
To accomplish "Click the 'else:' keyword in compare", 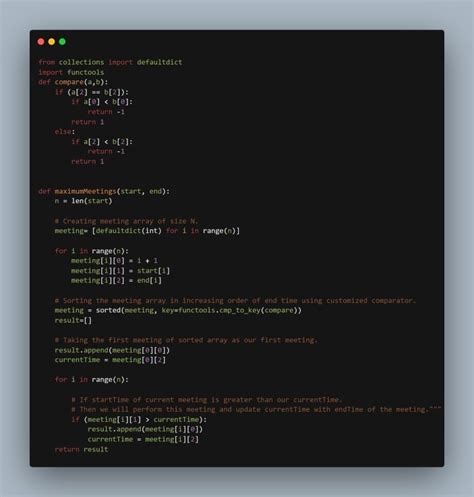I will point(65,132).
